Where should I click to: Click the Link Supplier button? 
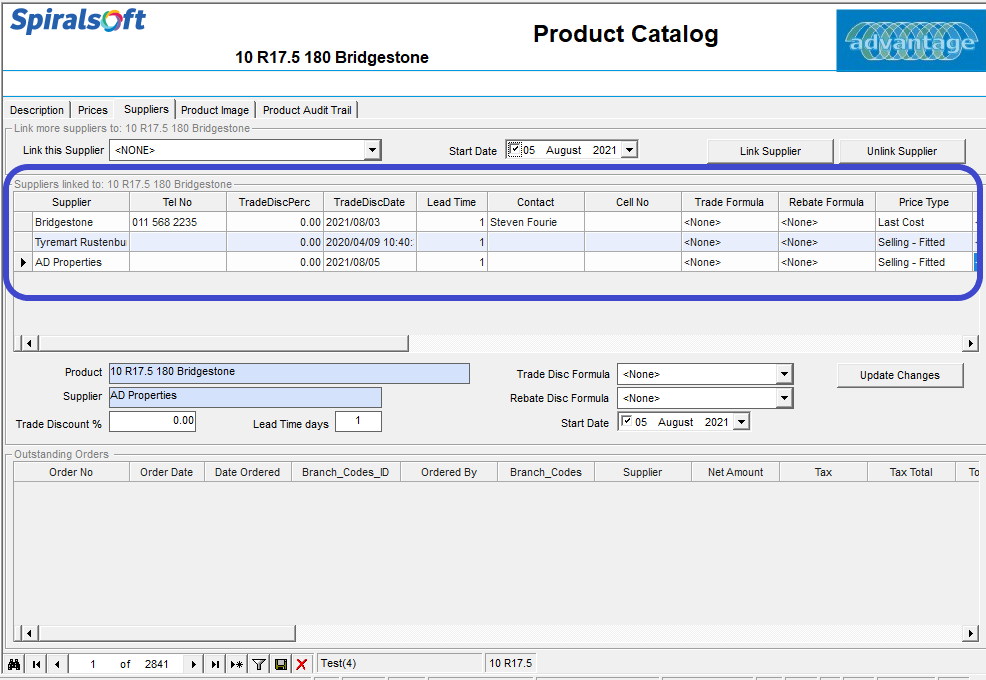point(770,151)
